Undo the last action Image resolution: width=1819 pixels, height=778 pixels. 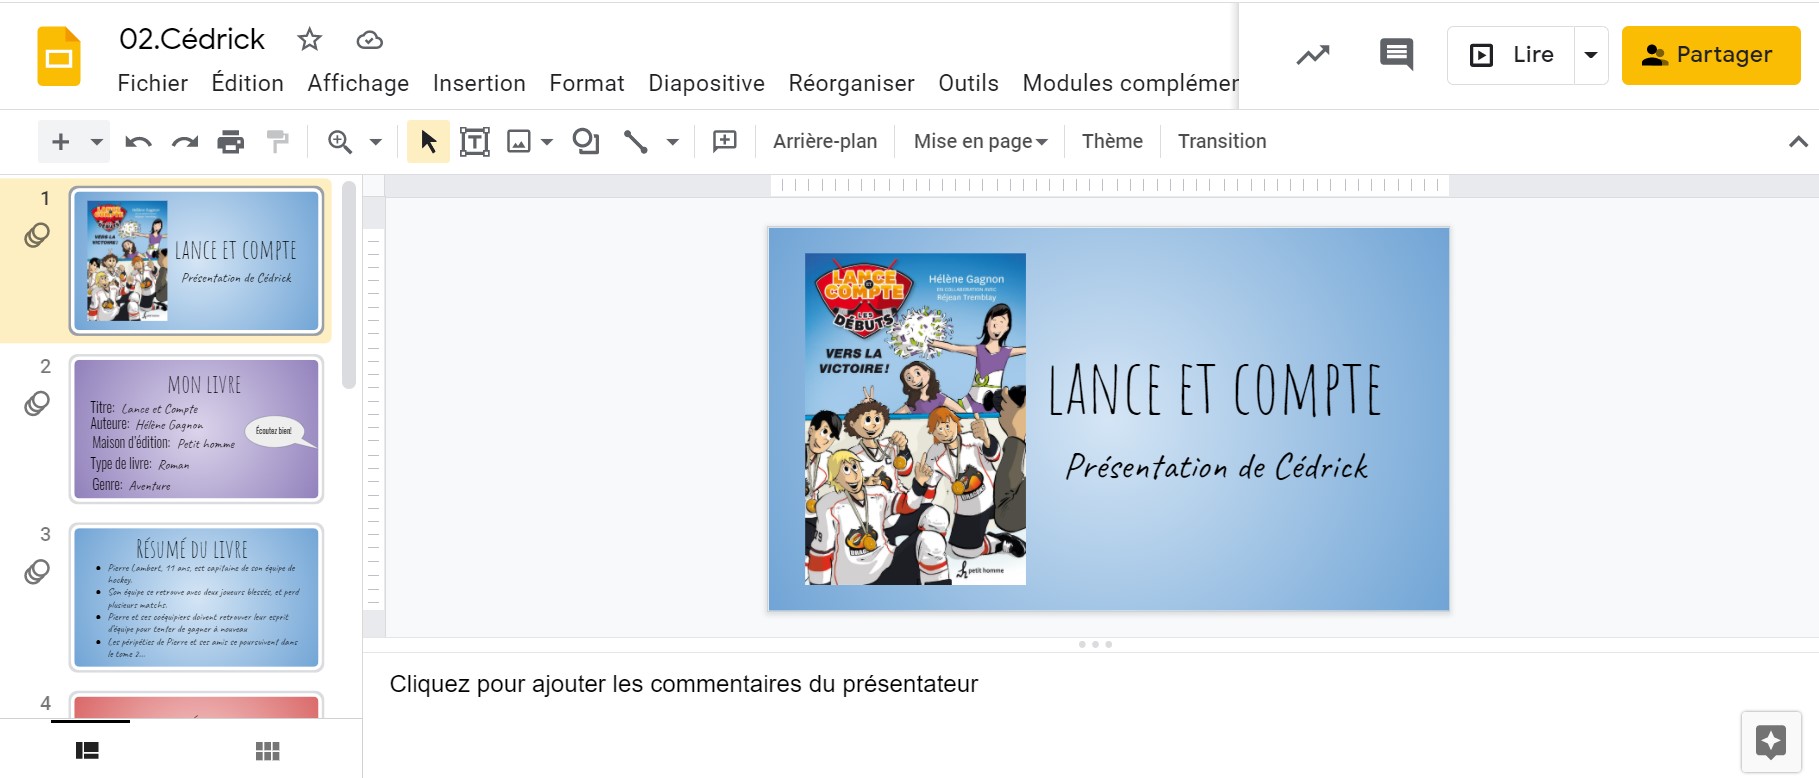[138, 142]
